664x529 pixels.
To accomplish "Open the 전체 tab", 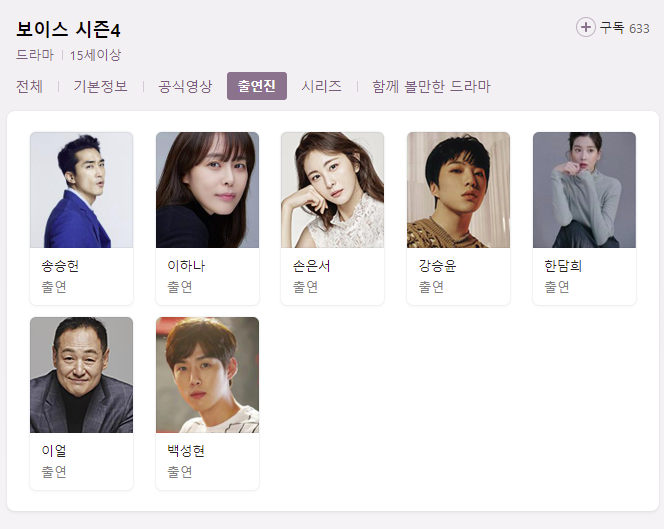I will pos(29,86).
